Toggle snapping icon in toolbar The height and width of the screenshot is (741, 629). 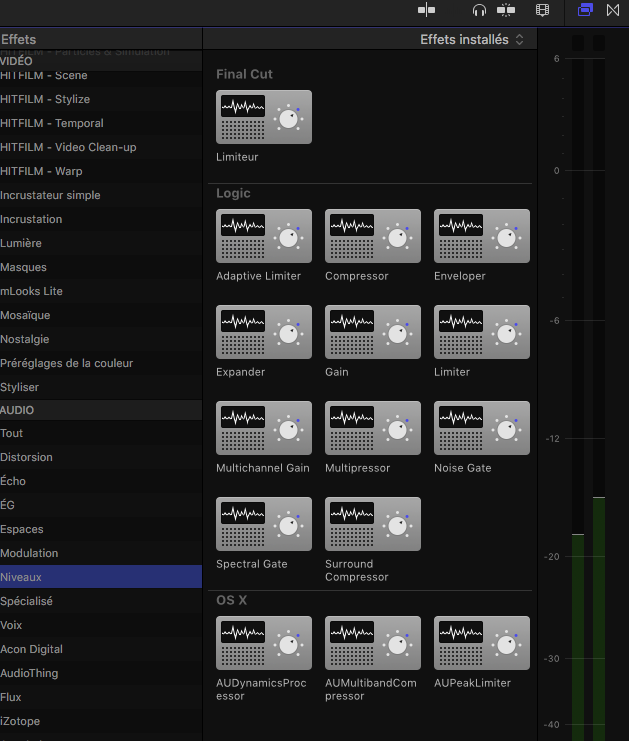[506, 10]
